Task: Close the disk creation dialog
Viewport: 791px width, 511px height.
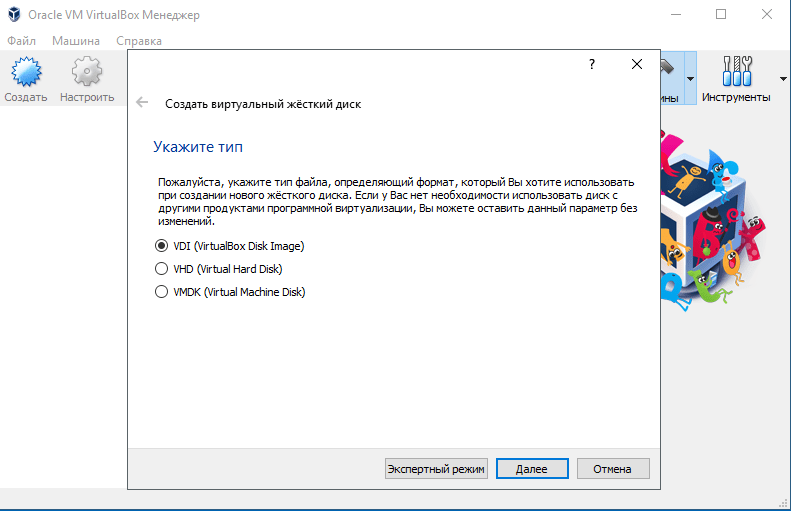Action: coord(637,64)
